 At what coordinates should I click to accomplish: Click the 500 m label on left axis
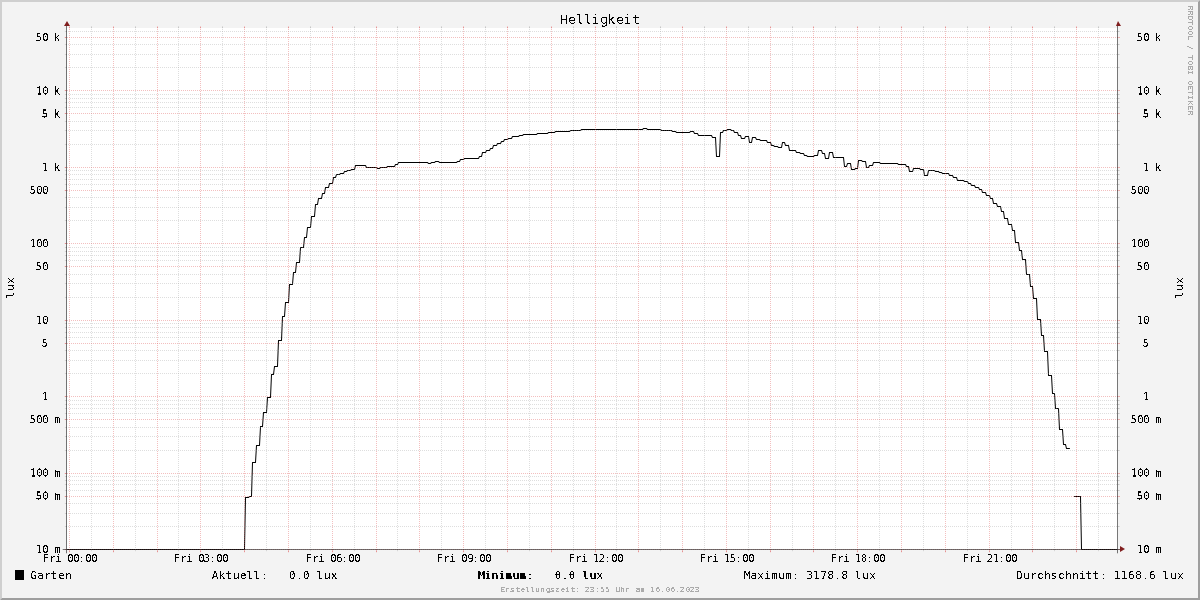coord(44,420)
